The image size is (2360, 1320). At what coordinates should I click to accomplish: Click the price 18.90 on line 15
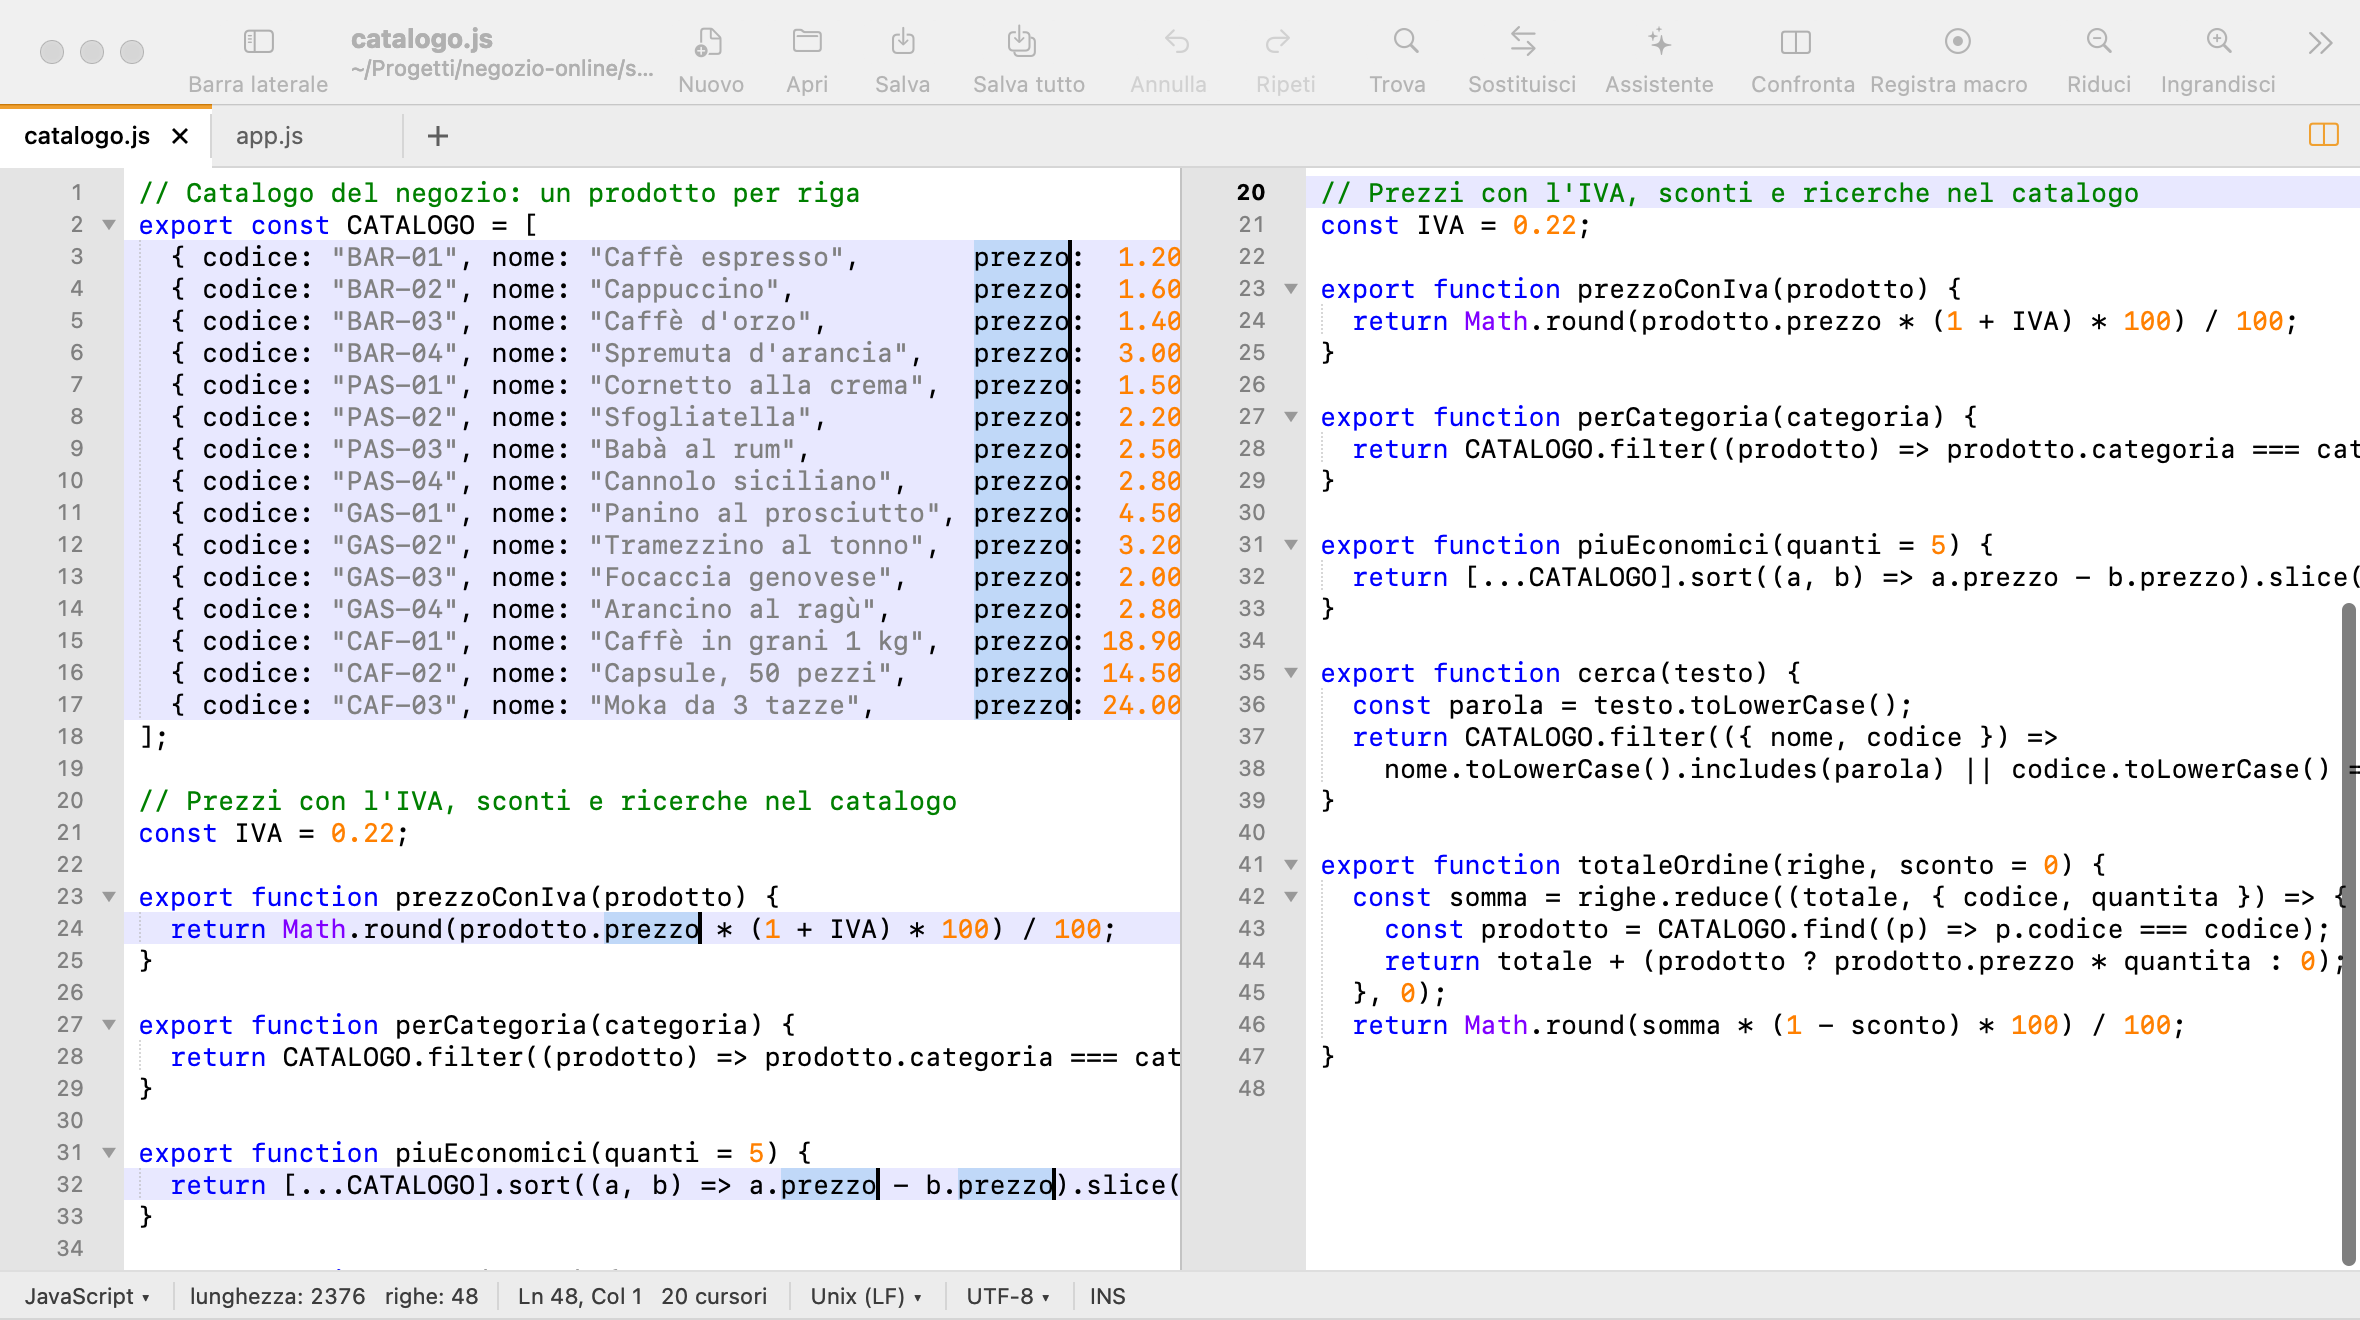(1141, 641)
